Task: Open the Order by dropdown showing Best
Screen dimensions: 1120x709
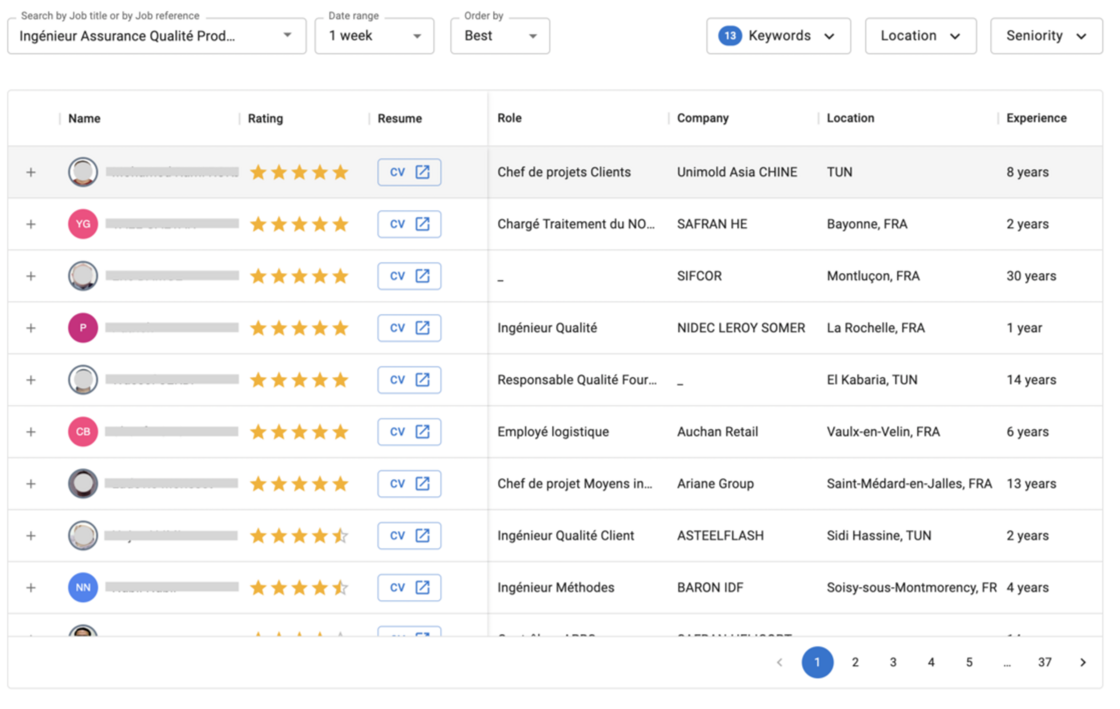Action: coord(500,35)
